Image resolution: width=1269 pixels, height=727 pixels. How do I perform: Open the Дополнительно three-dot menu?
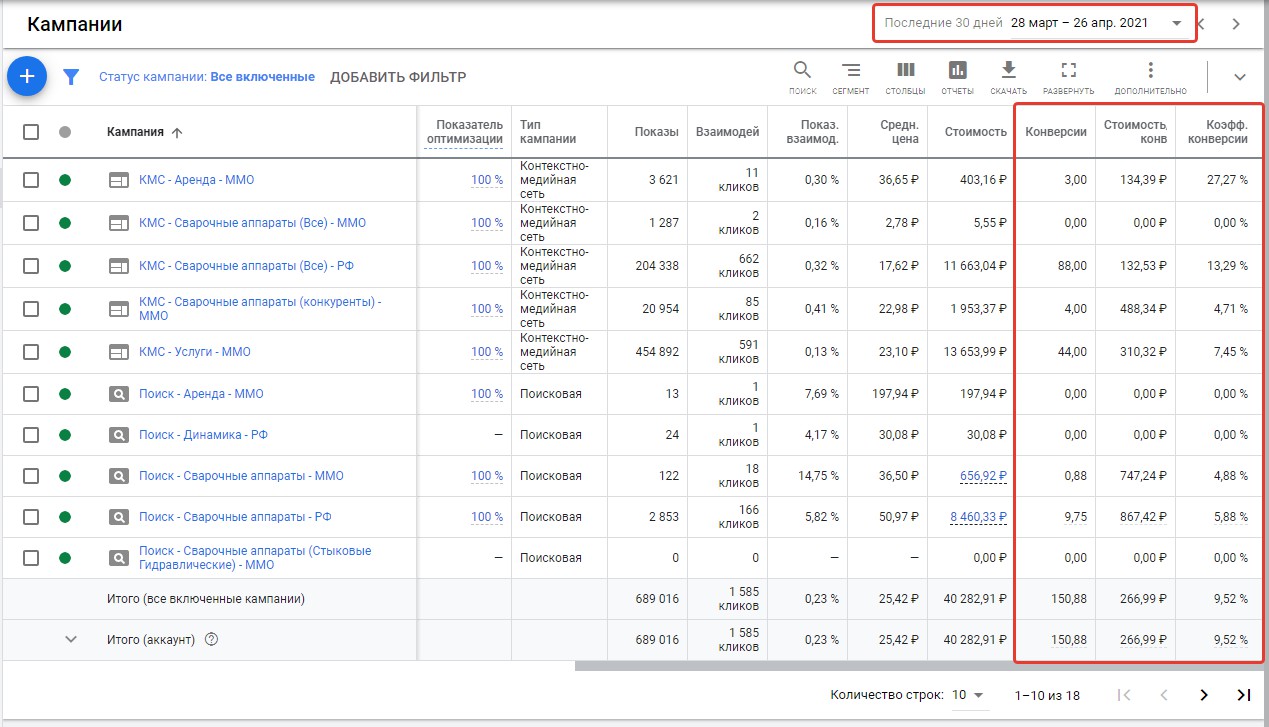click(x=1150, y=70)
